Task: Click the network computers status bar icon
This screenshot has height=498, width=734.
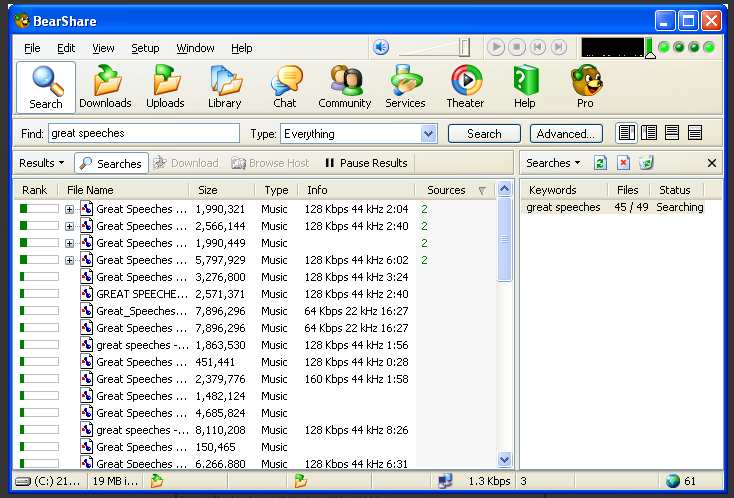Action: point(445,481)
